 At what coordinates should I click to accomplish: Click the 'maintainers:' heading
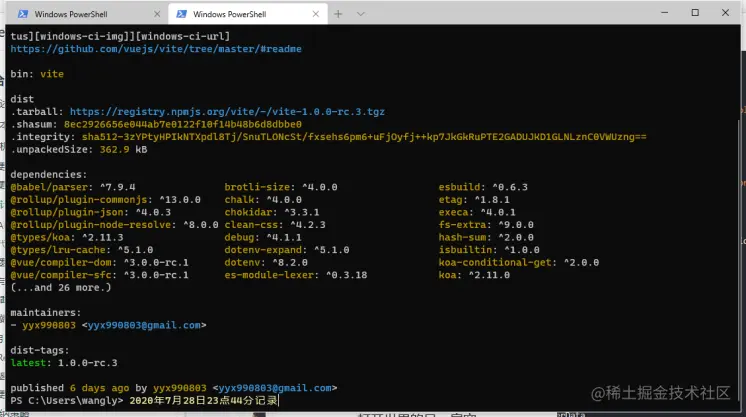tap(46, 313)
